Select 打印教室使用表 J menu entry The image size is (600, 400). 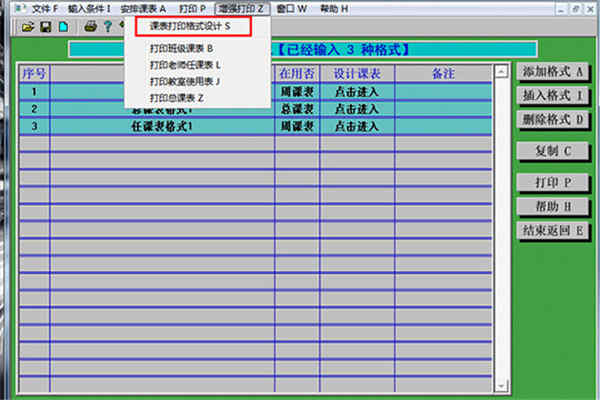pyautogui.click(x=185, y=82)
